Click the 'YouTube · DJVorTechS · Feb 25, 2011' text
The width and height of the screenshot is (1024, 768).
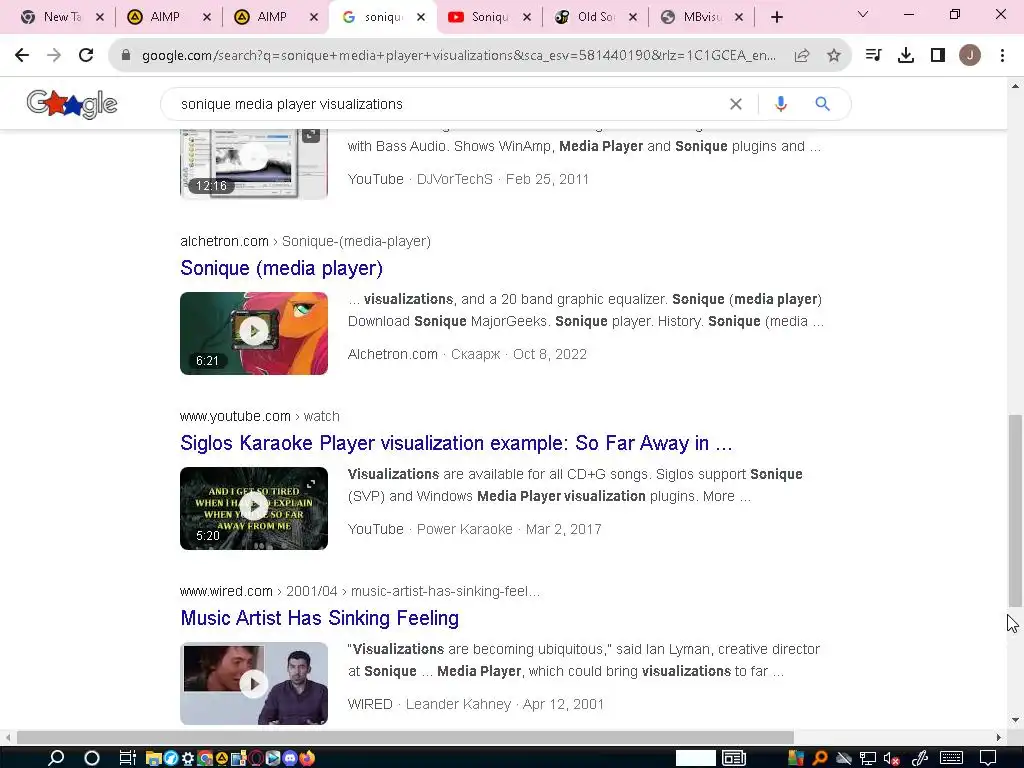pyautogui.click(x=468, y=179)
